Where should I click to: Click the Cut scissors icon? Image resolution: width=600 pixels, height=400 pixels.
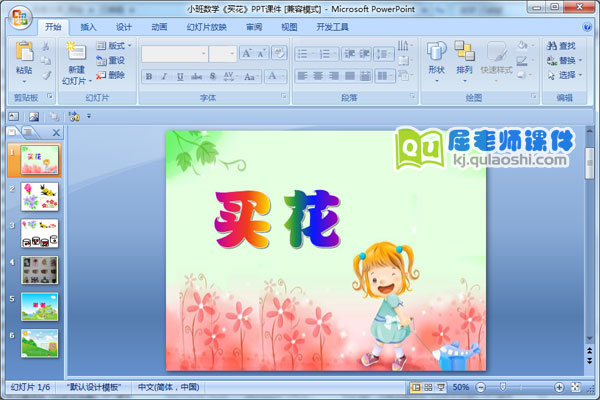pyautogui.click(x=46, y=46)
